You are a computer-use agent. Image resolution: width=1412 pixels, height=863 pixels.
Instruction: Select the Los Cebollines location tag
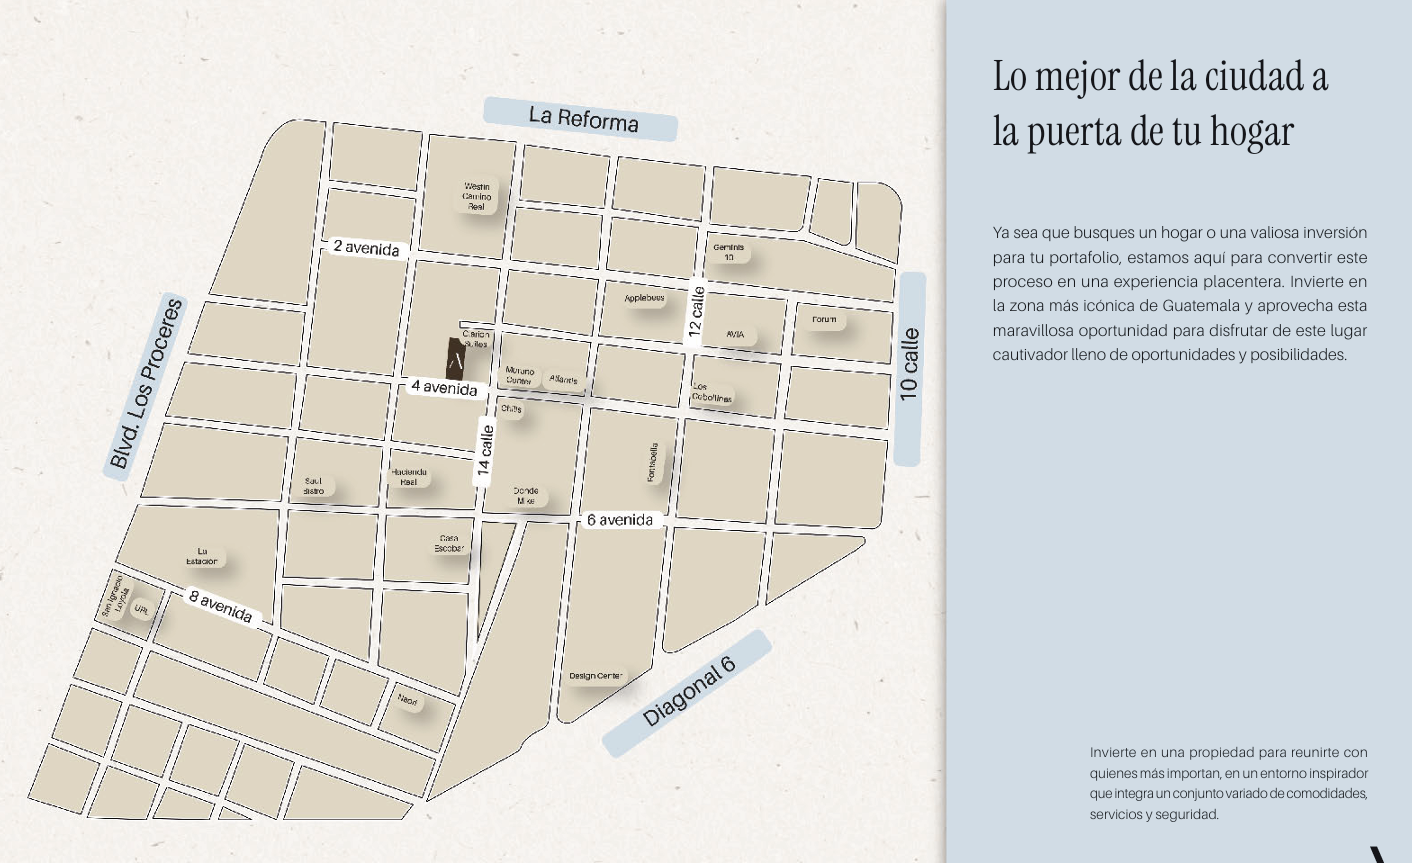tap(711, 392)
